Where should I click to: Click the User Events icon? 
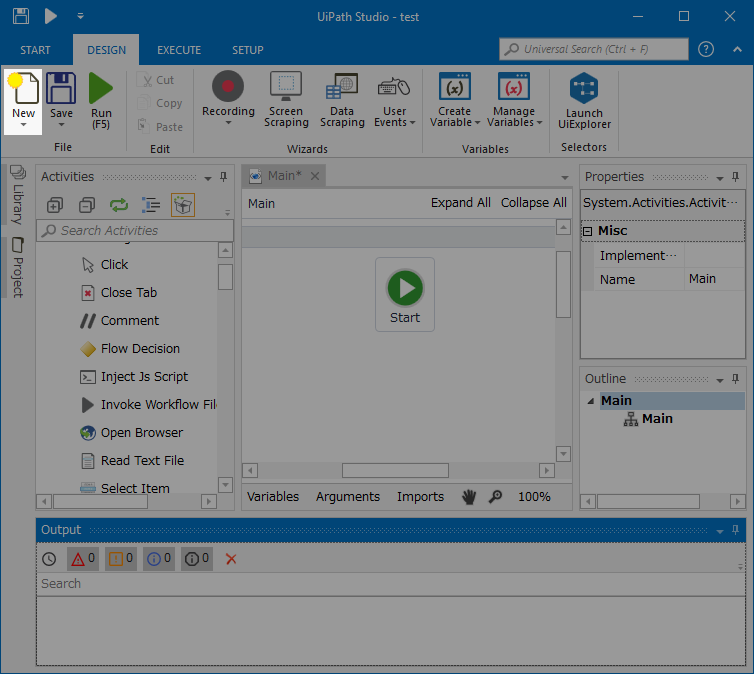click(x=394, y=87)
